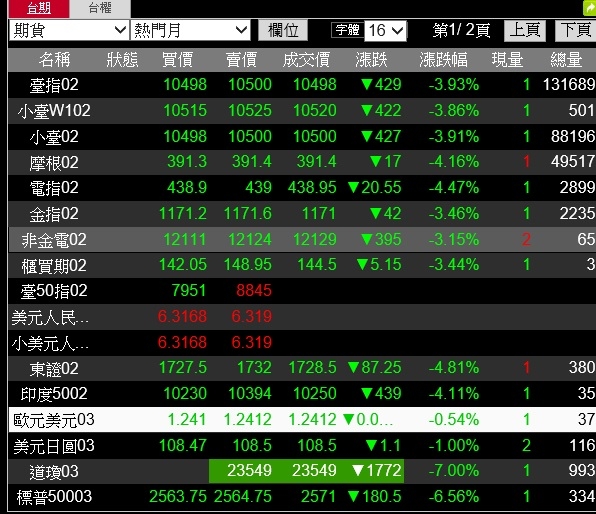Click the 漲跌幅 column header
This screenshot has height=514, width=596.
coord(443,60)
